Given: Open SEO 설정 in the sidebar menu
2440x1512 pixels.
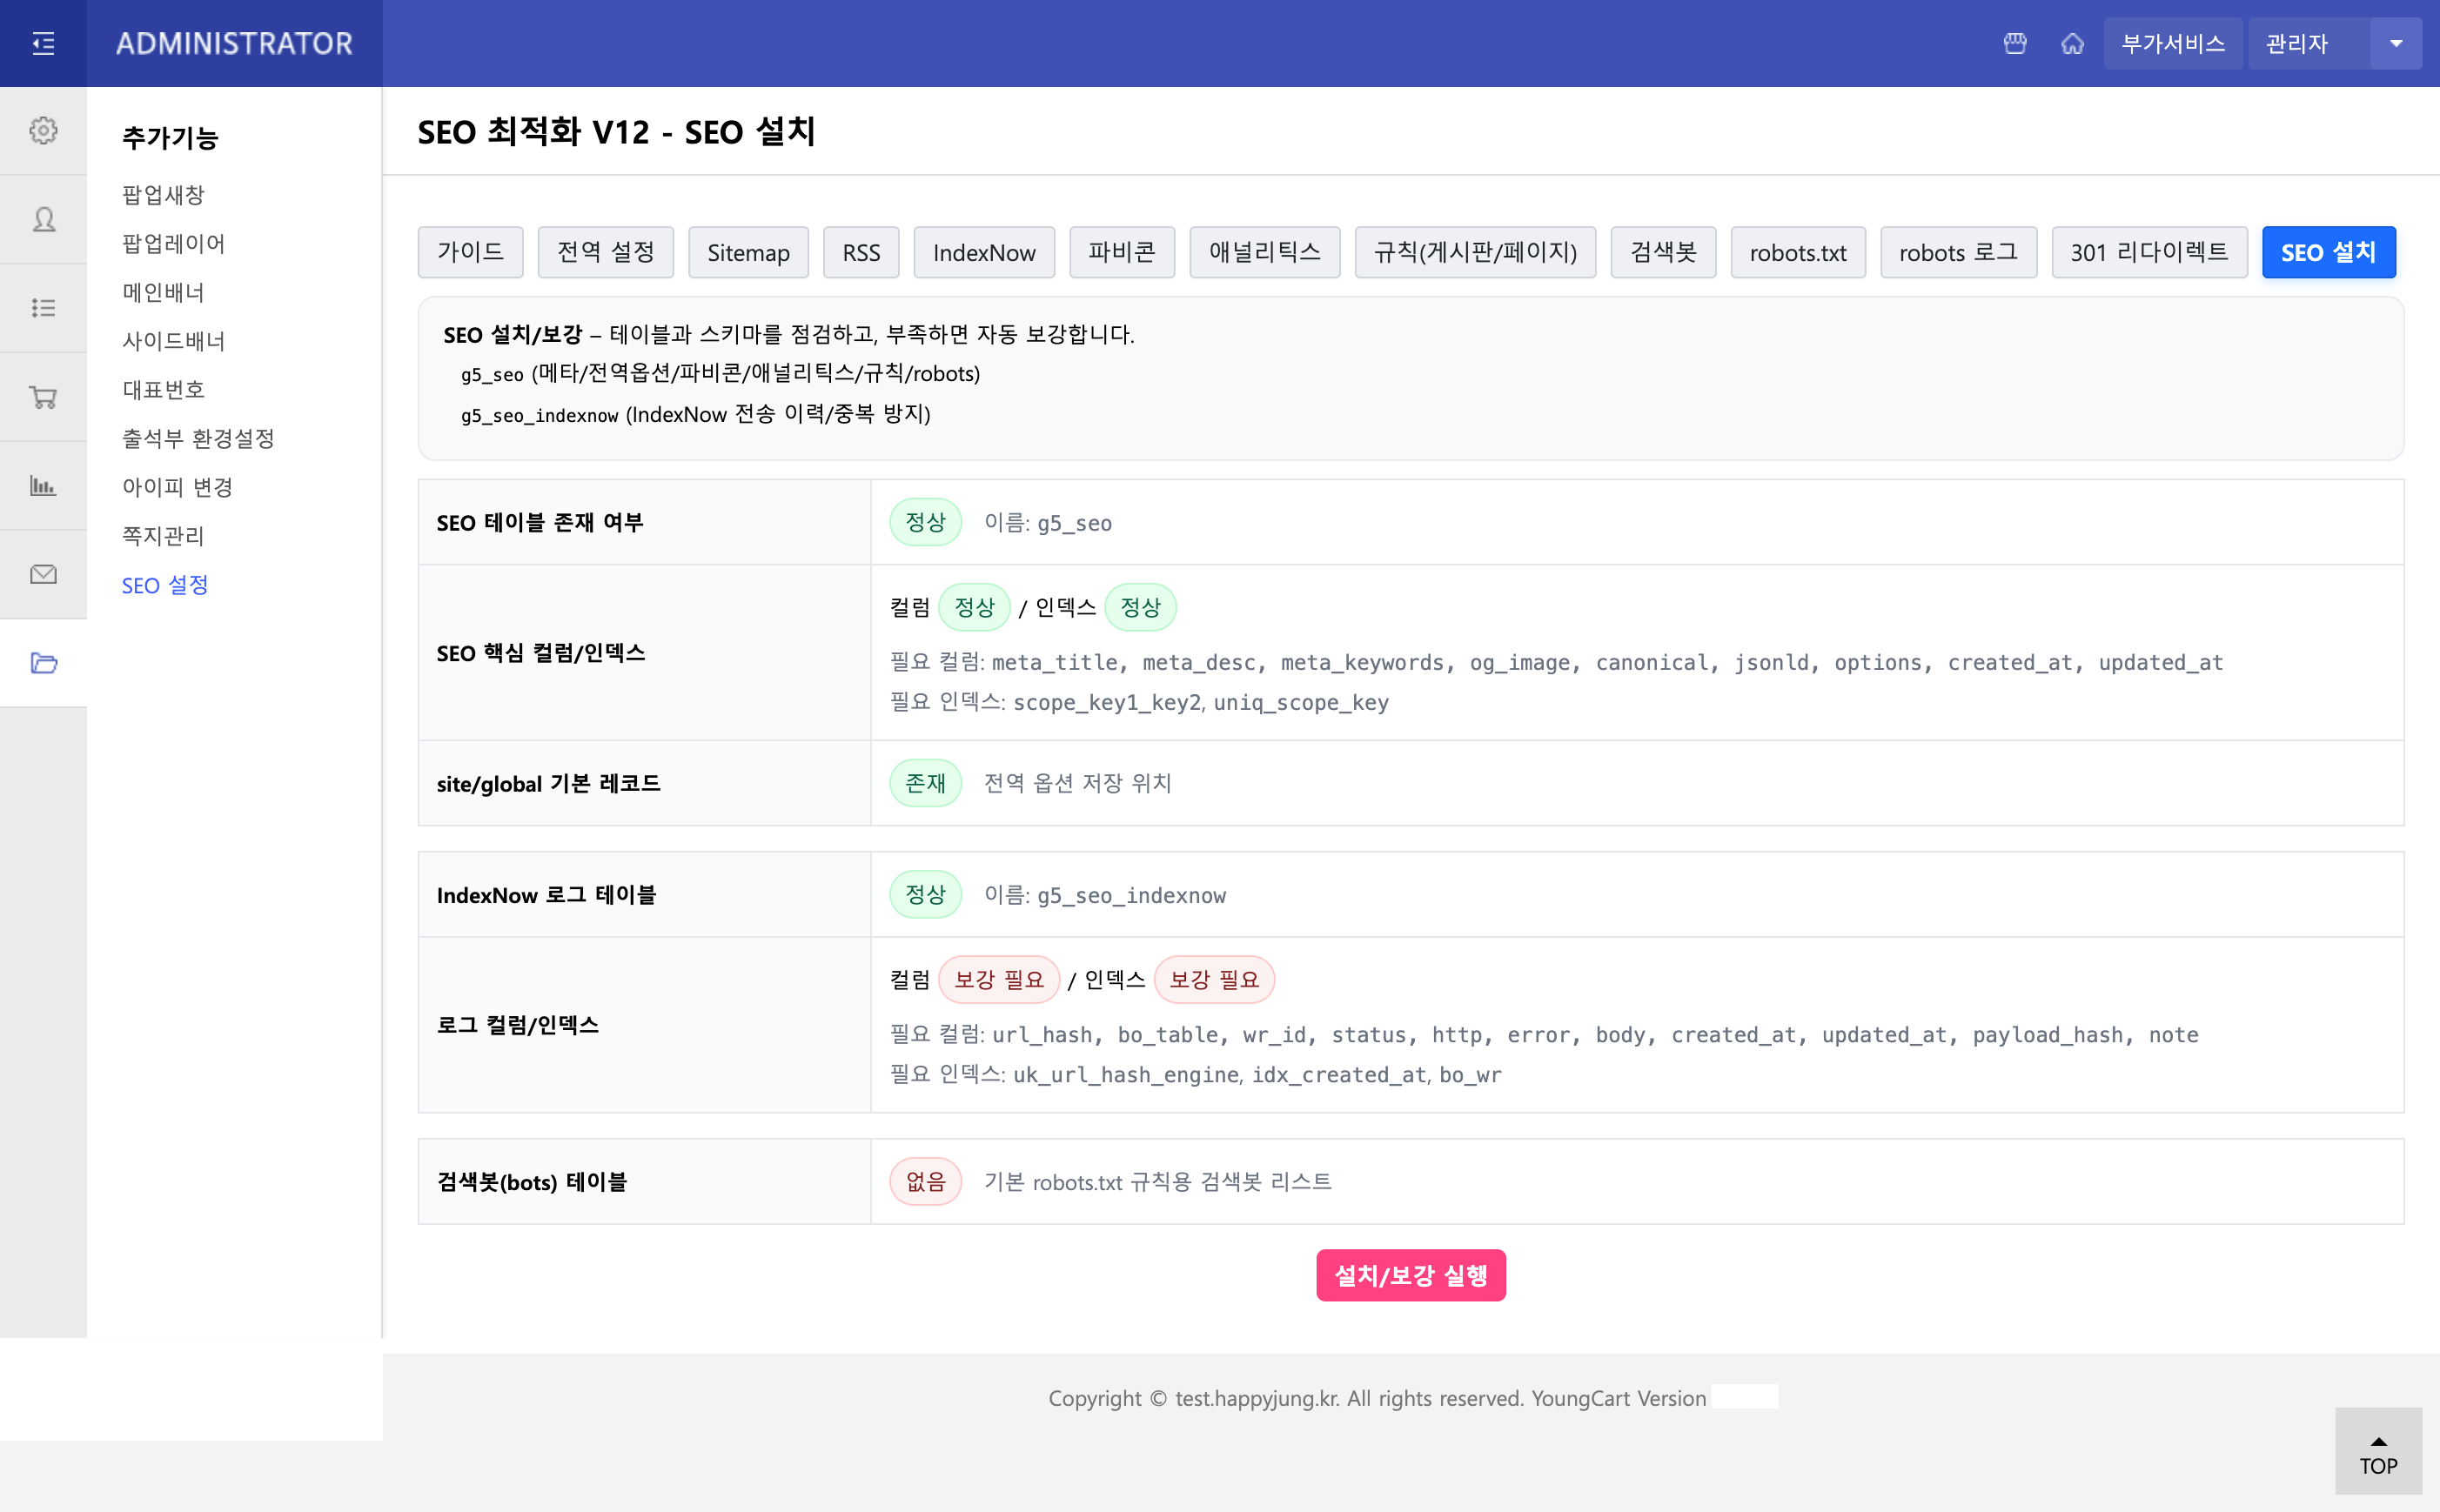Looking at the screenshot, I should [165, 585].
